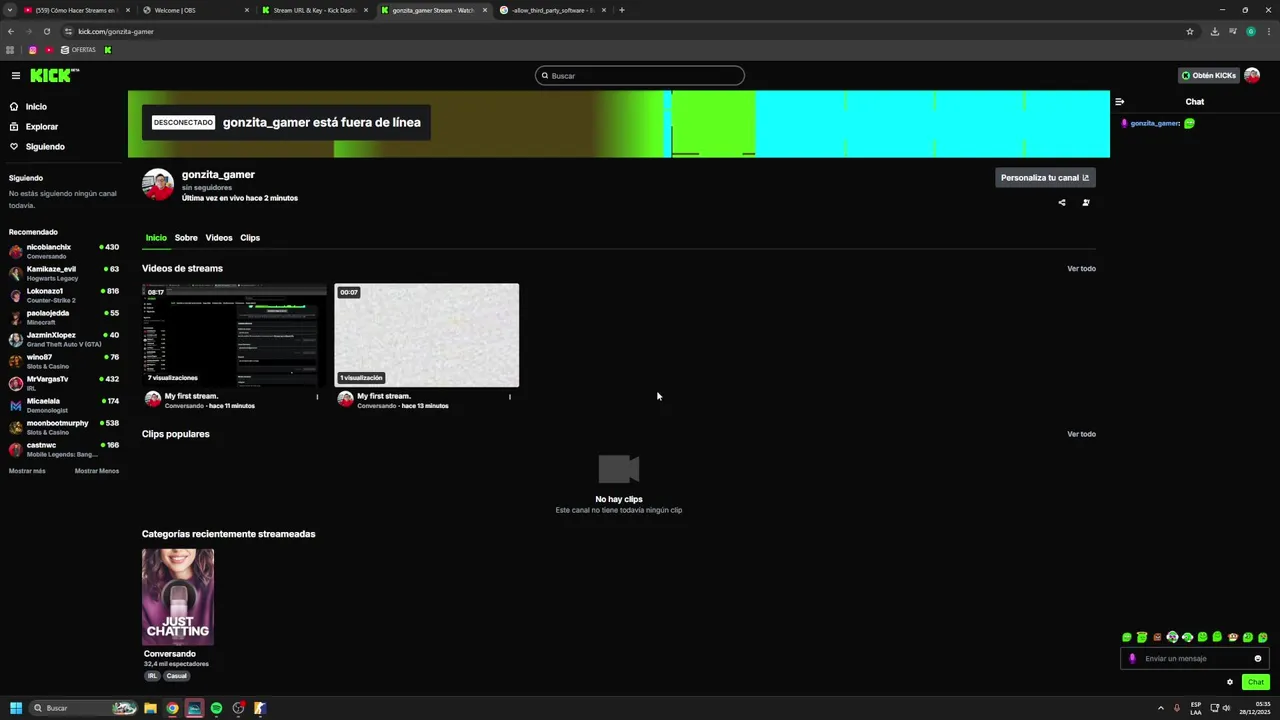Open recommended channel paolaojedda
Image resolution: width=1280 pixels, height=720 pixels.
point(64,317)
